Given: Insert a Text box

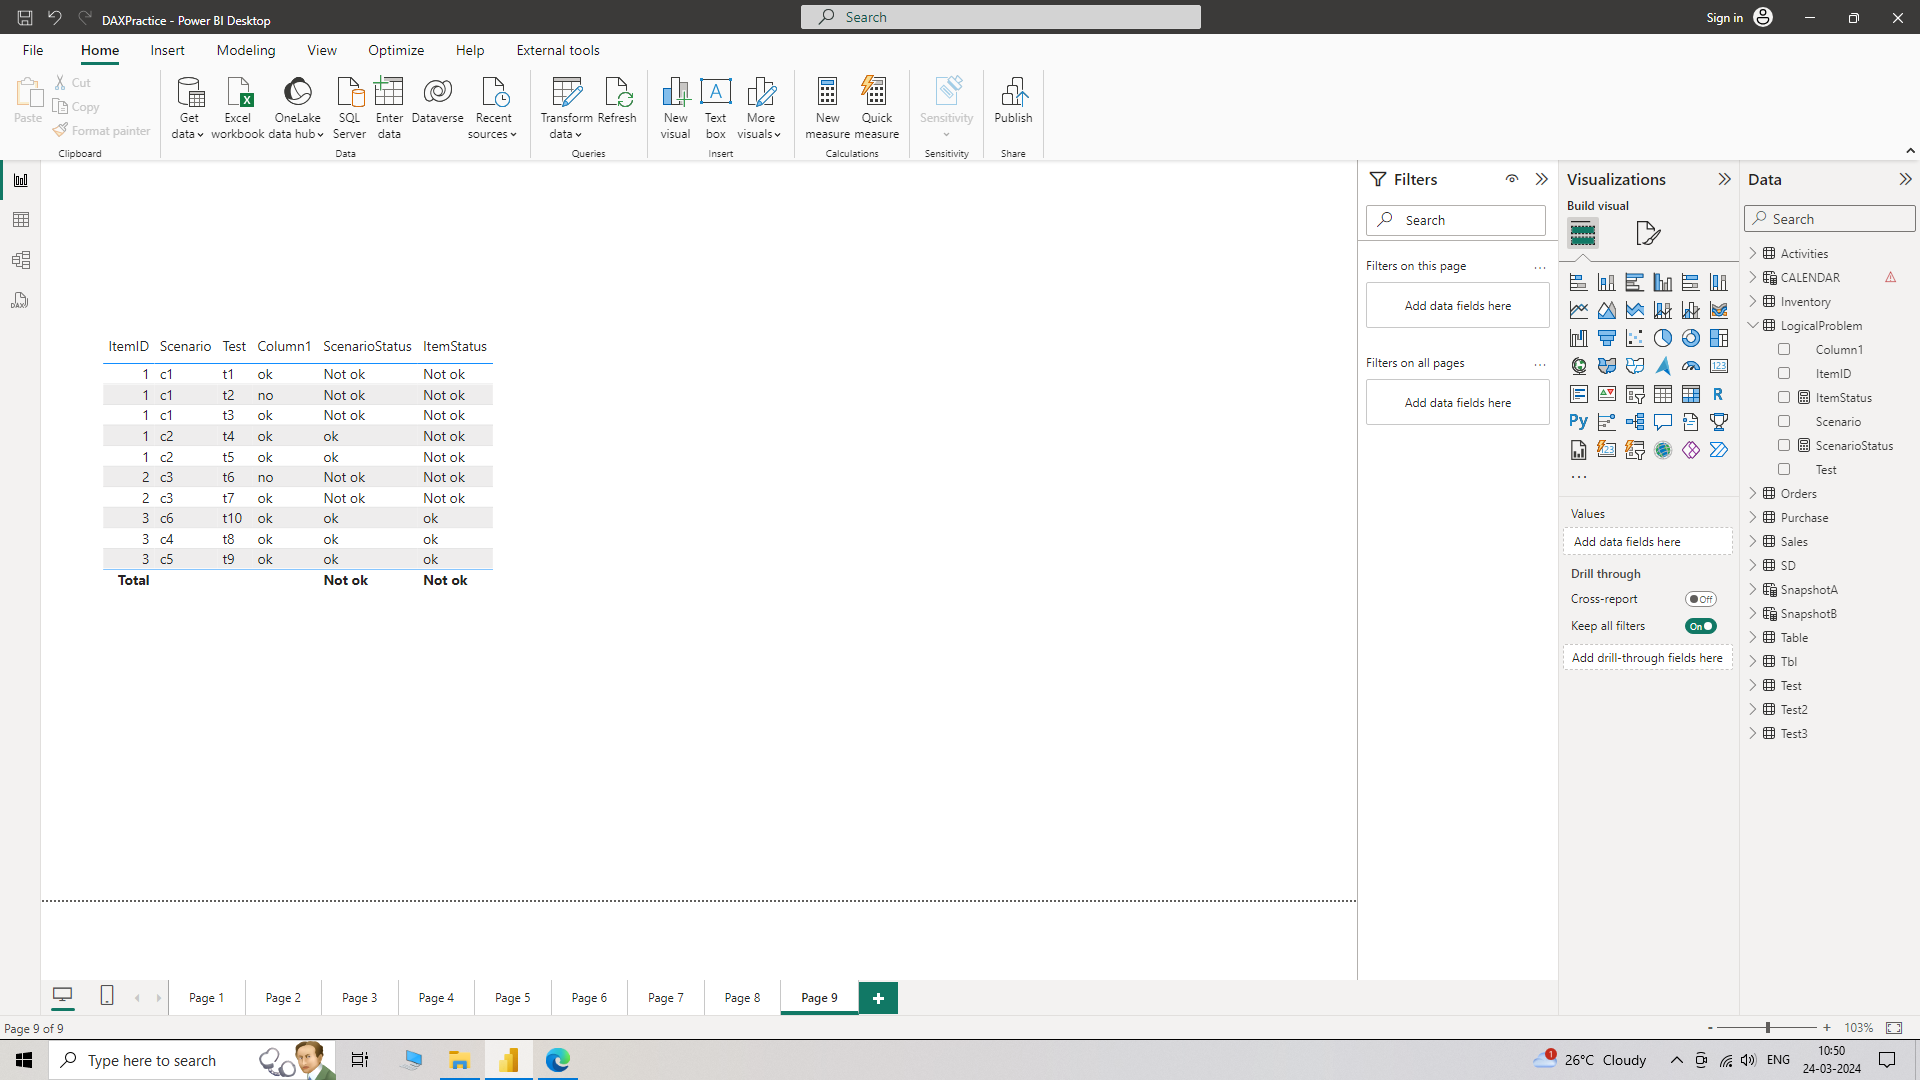Looking at the screenshot, I should [716, 108].
